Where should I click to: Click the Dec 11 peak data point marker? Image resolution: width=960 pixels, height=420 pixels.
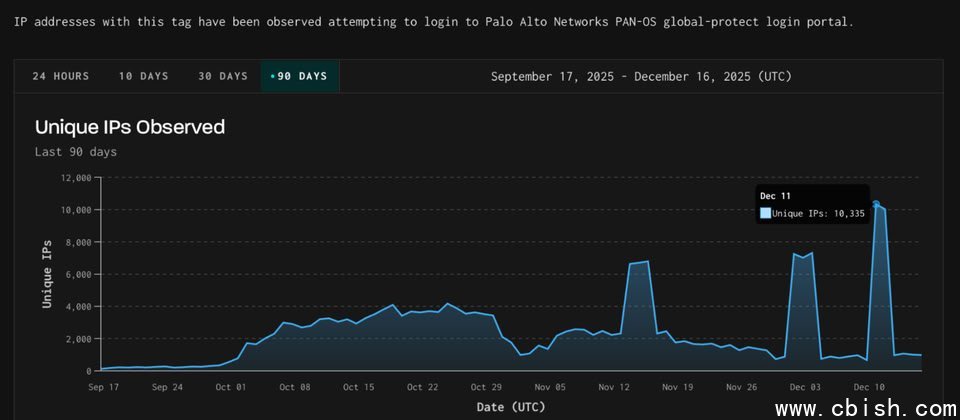(876, 204)
